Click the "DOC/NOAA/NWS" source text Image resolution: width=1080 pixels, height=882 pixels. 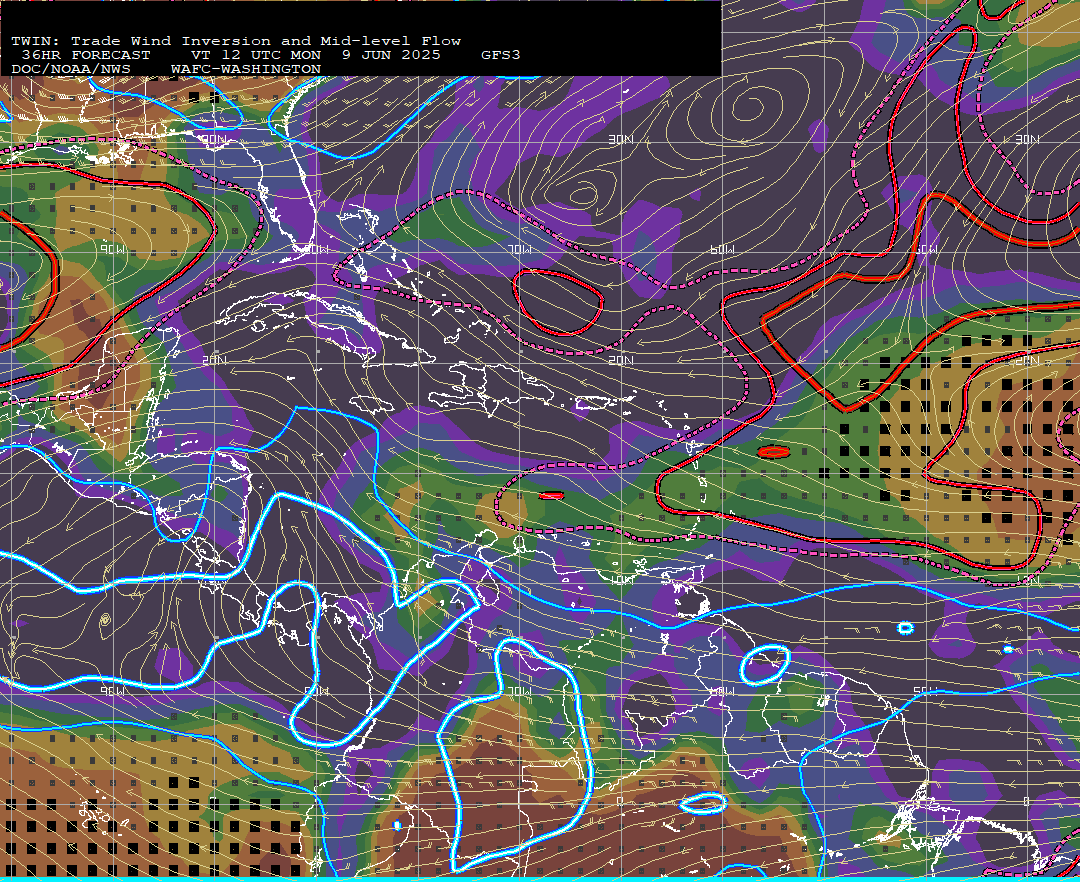coord(70,70)
